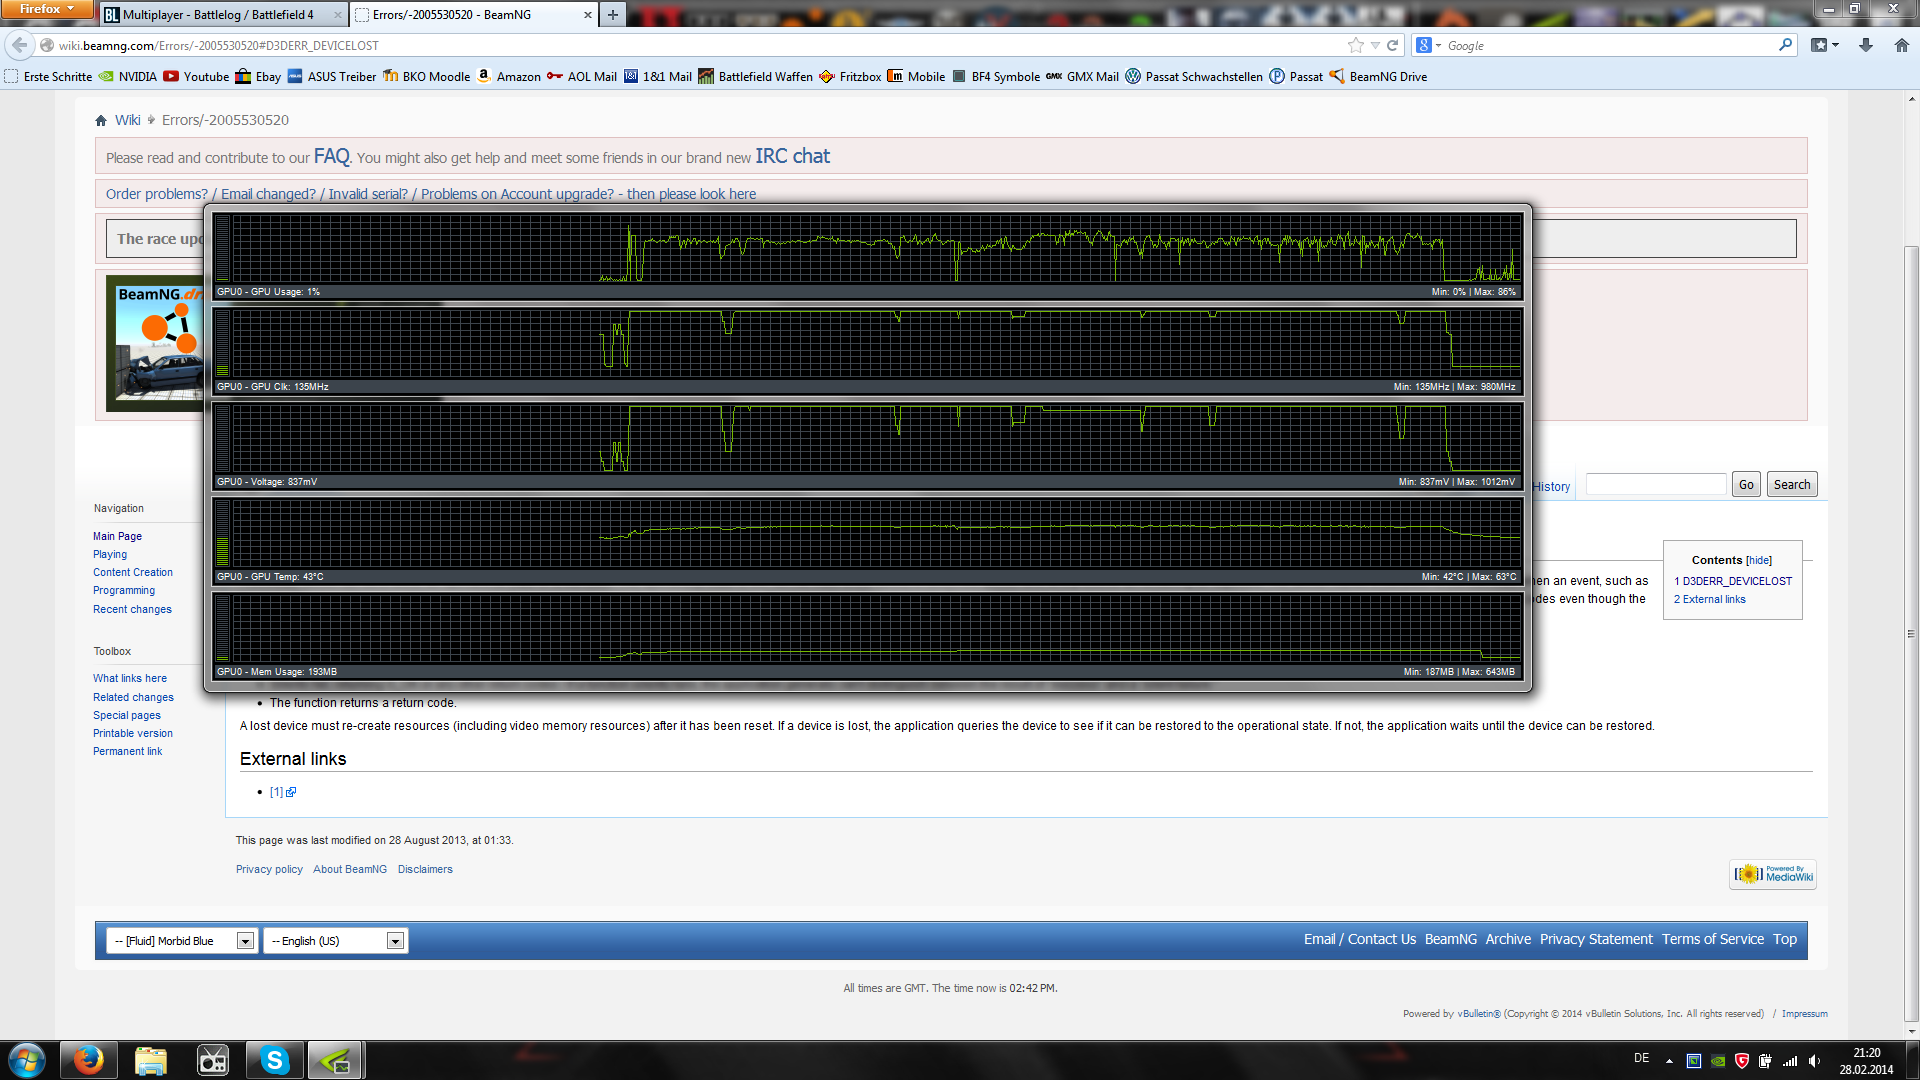The image size is (1920, 1080).
Task: Open the Windows Start button
Action: (x=27, y=1060)
